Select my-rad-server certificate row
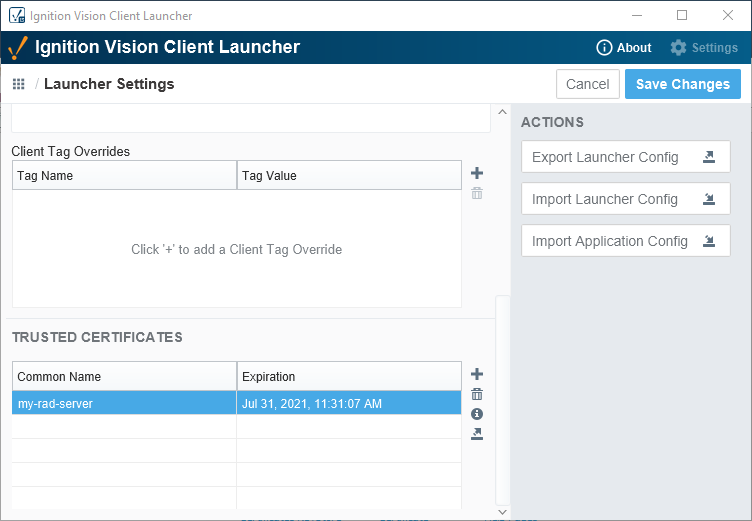This screenshot has height=521, width=752. pos(236,403)
